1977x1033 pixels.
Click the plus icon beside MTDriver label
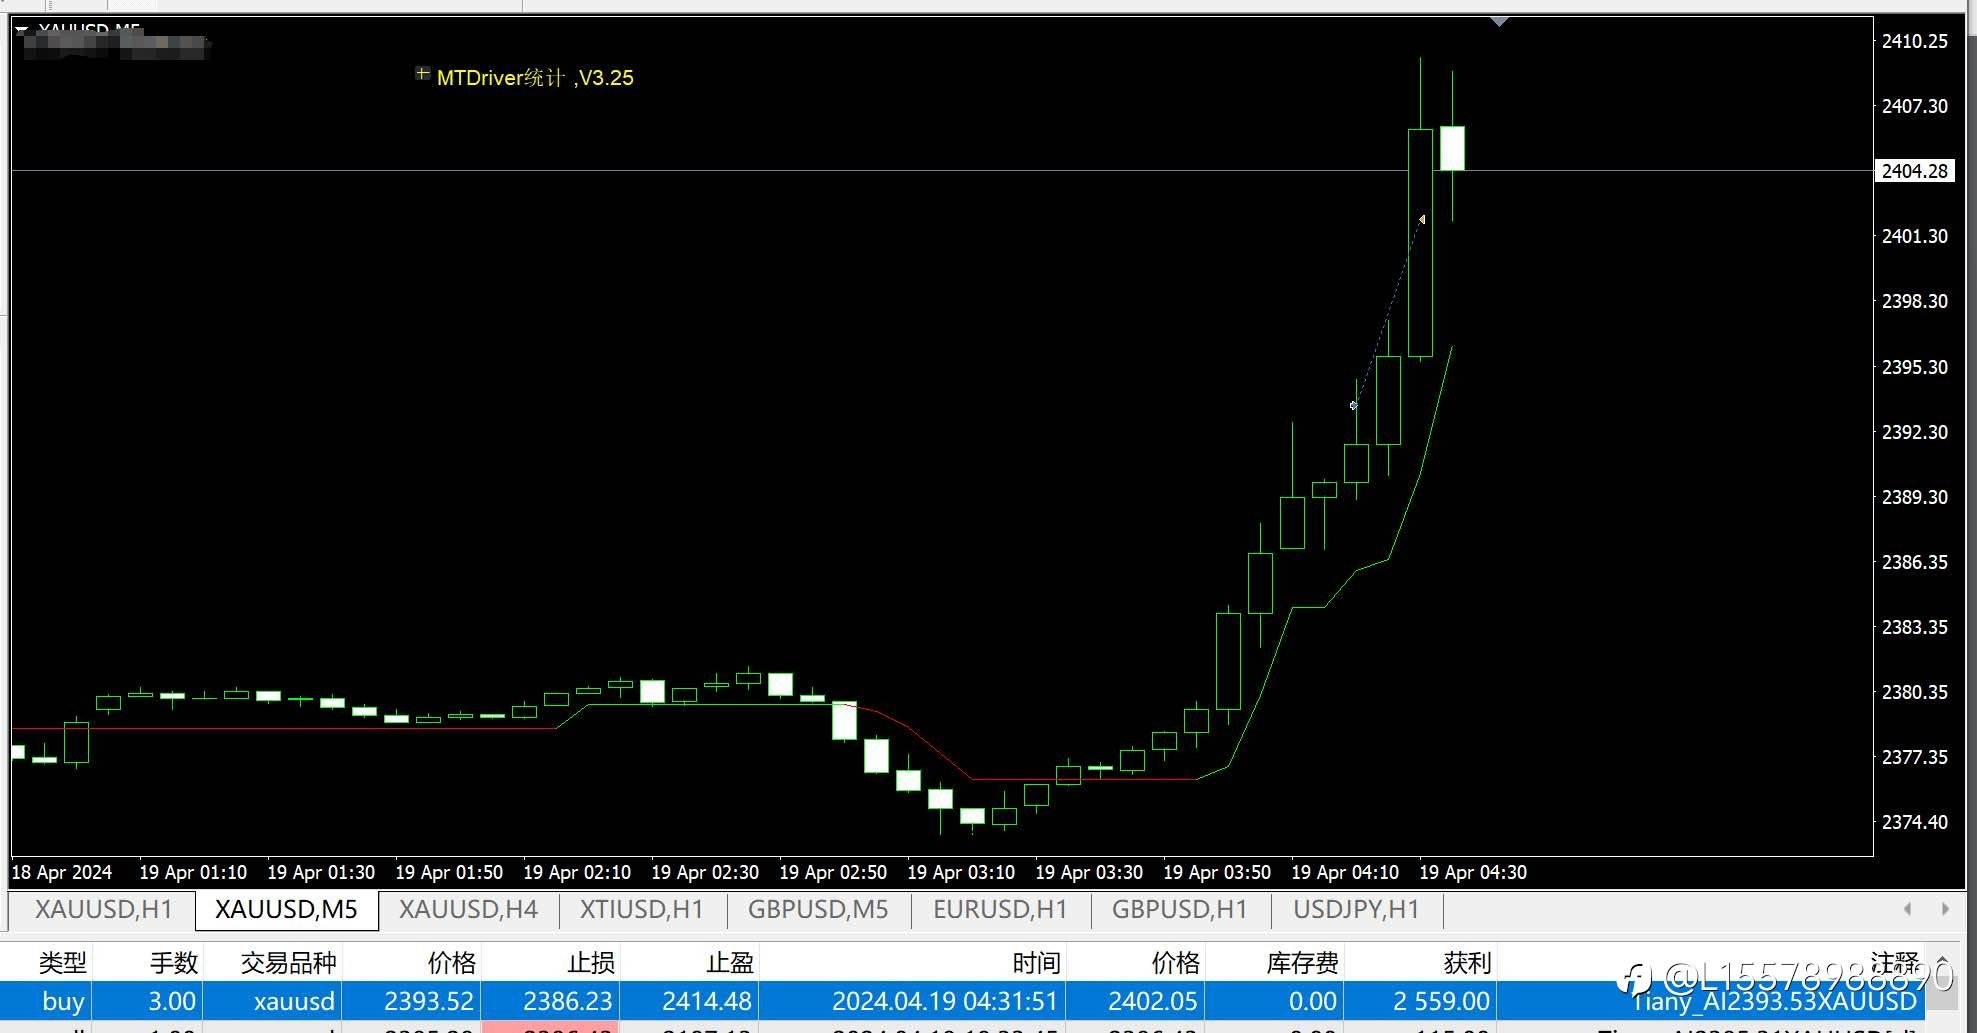(423, 74)
